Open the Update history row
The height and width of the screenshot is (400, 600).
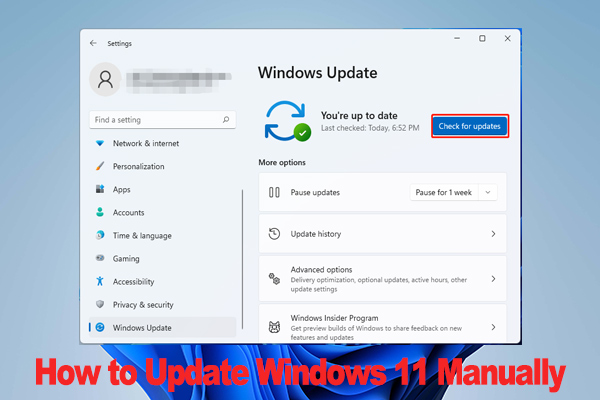click(383, 234)
